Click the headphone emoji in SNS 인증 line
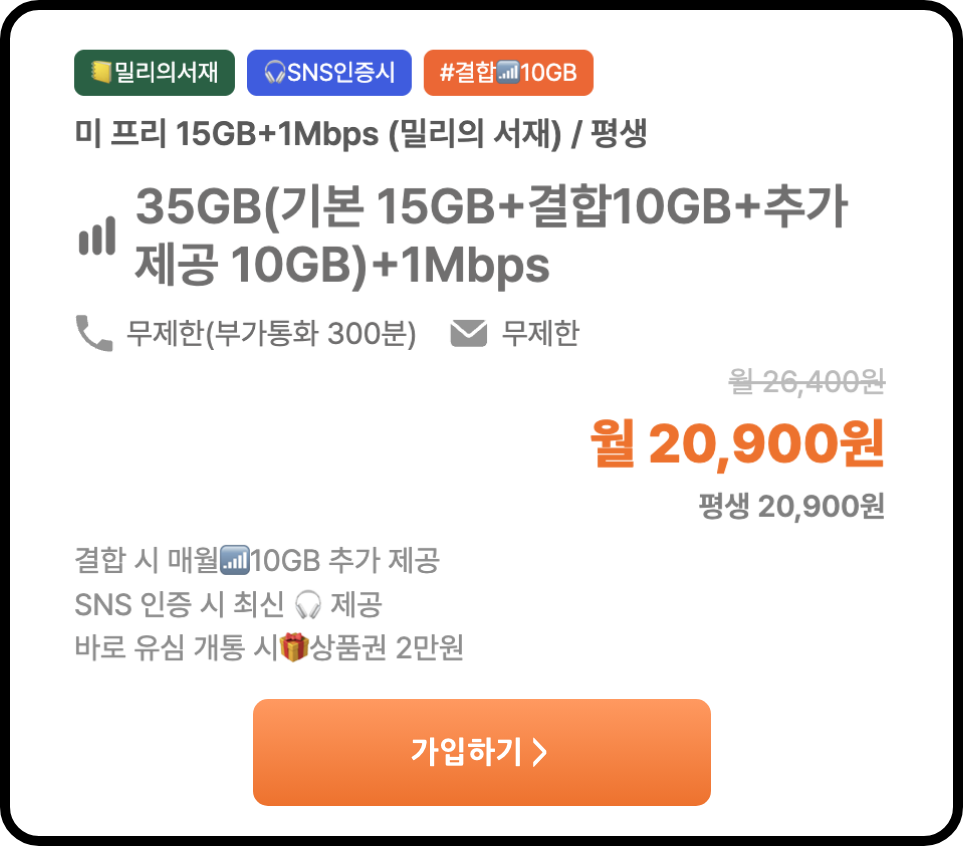The width and height of the screenshot is (963, 846). click(x=308, y=604)
